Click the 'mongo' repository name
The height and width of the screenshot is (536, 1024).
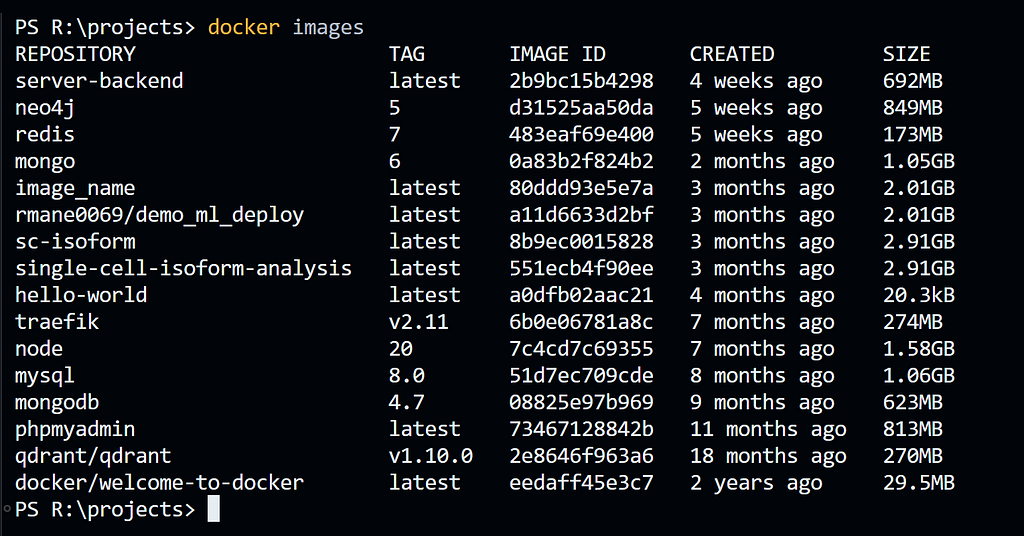click(45, 162)
